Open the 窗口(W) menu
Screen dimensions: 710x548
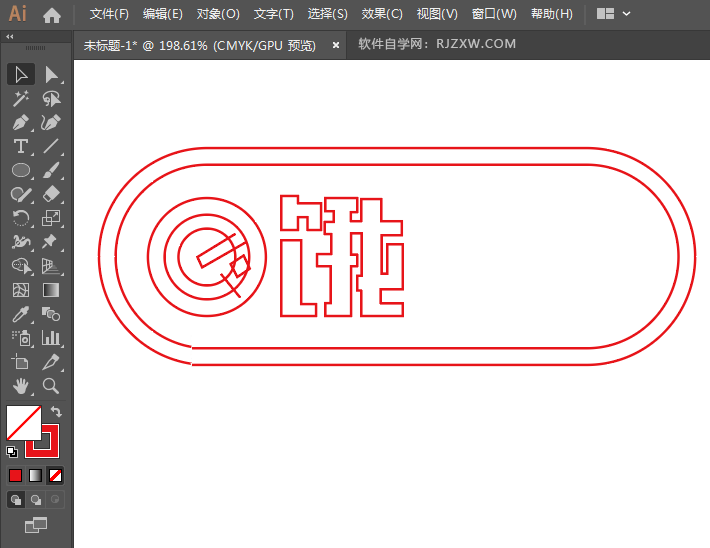[494, 14]
